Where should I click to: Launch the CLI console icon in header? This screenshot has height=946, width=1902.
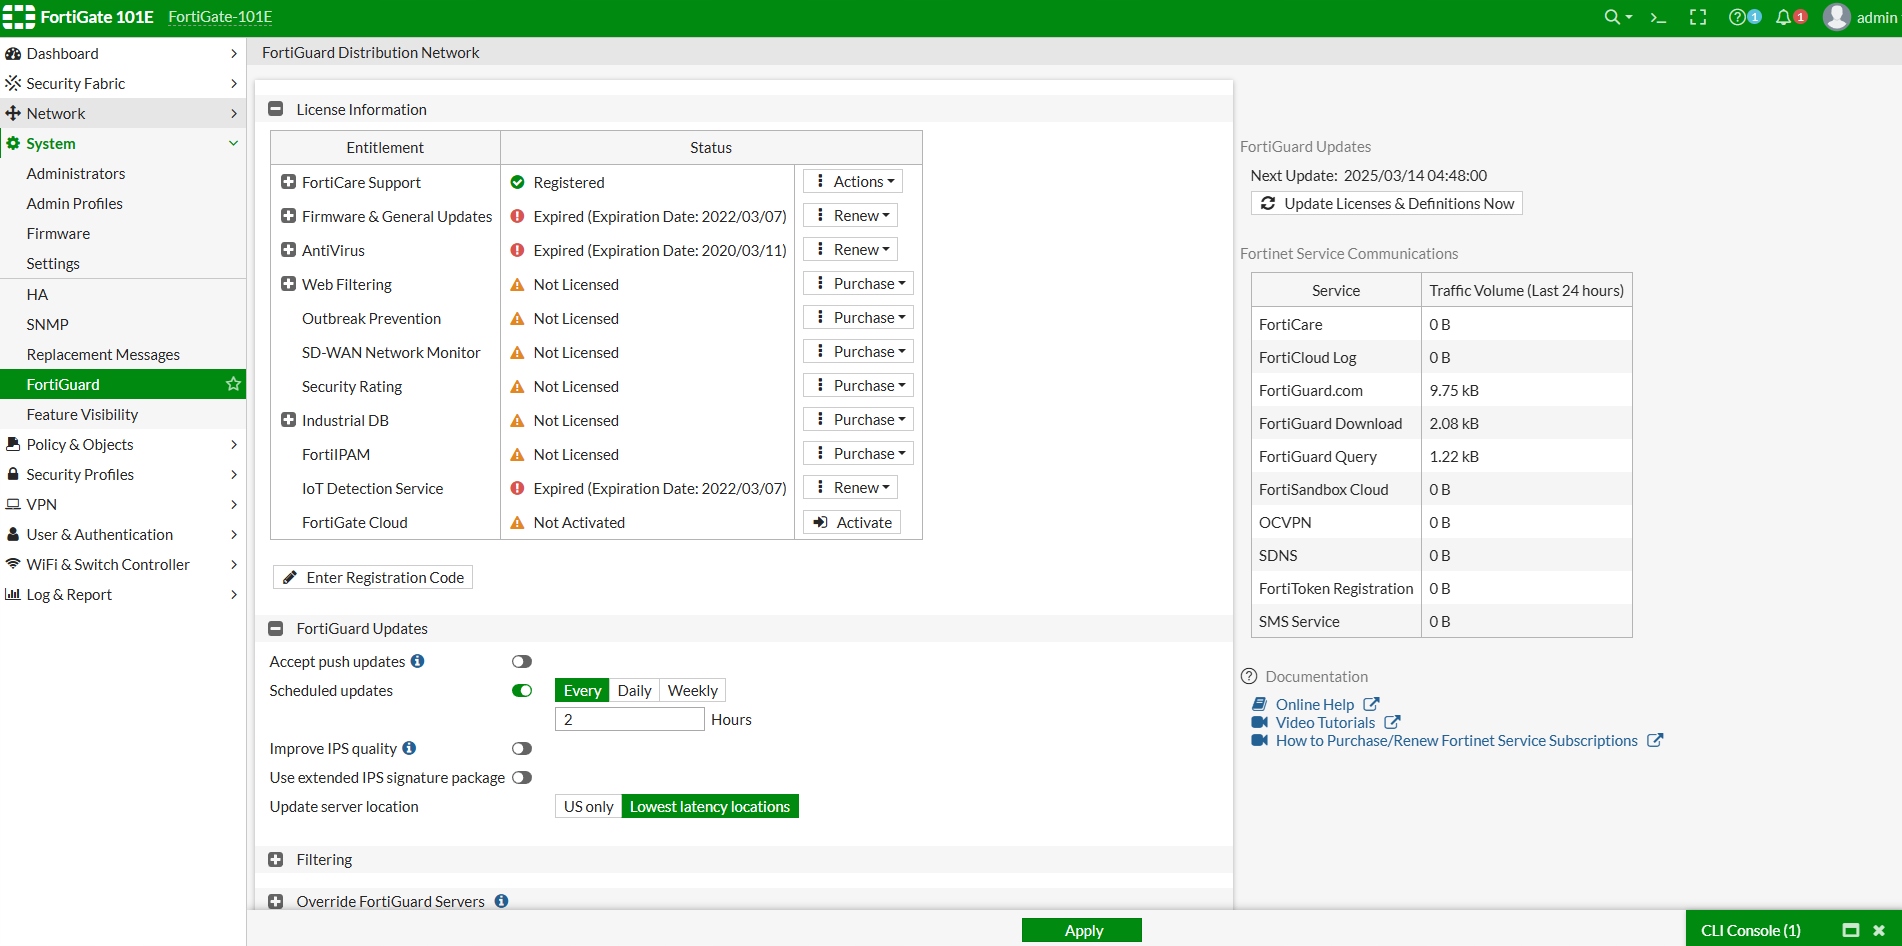tap(1658, 17)
